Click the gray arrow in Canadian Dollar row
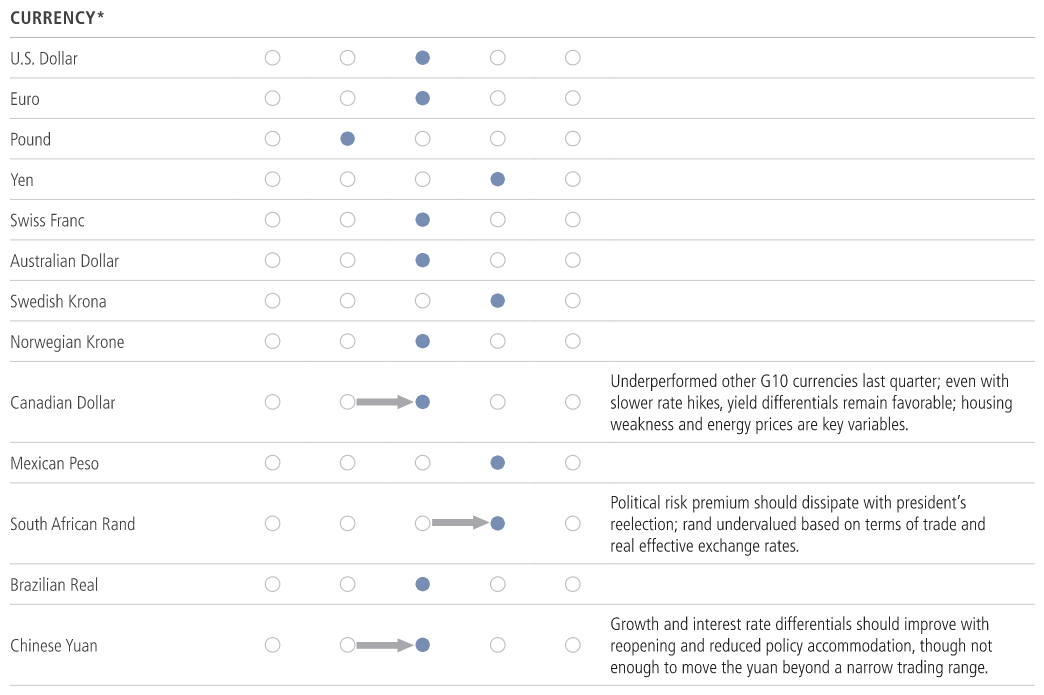The width and height of the screenshot is (1044, 695). point(384,402)
